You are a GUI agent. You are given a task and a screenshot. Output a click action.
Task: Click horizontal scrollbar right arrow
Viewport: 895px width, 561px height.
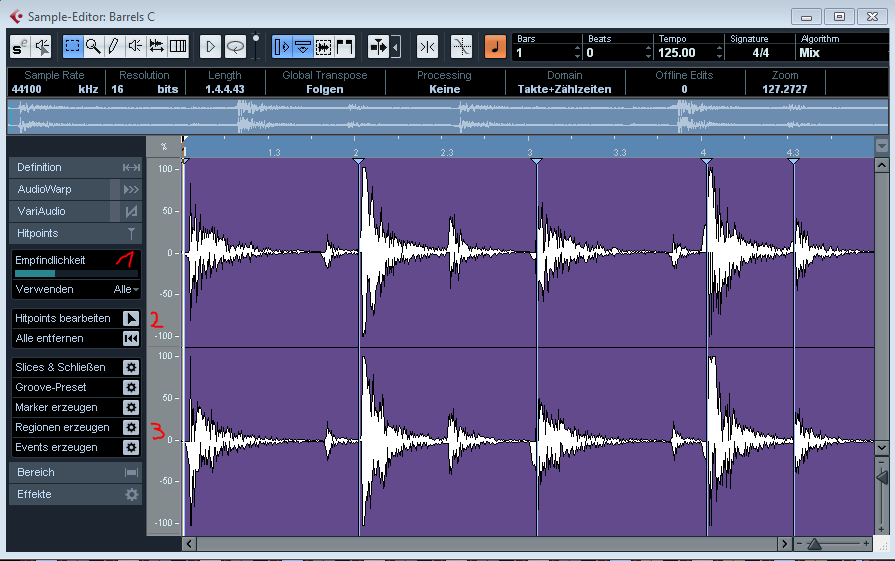coord(785,544)
